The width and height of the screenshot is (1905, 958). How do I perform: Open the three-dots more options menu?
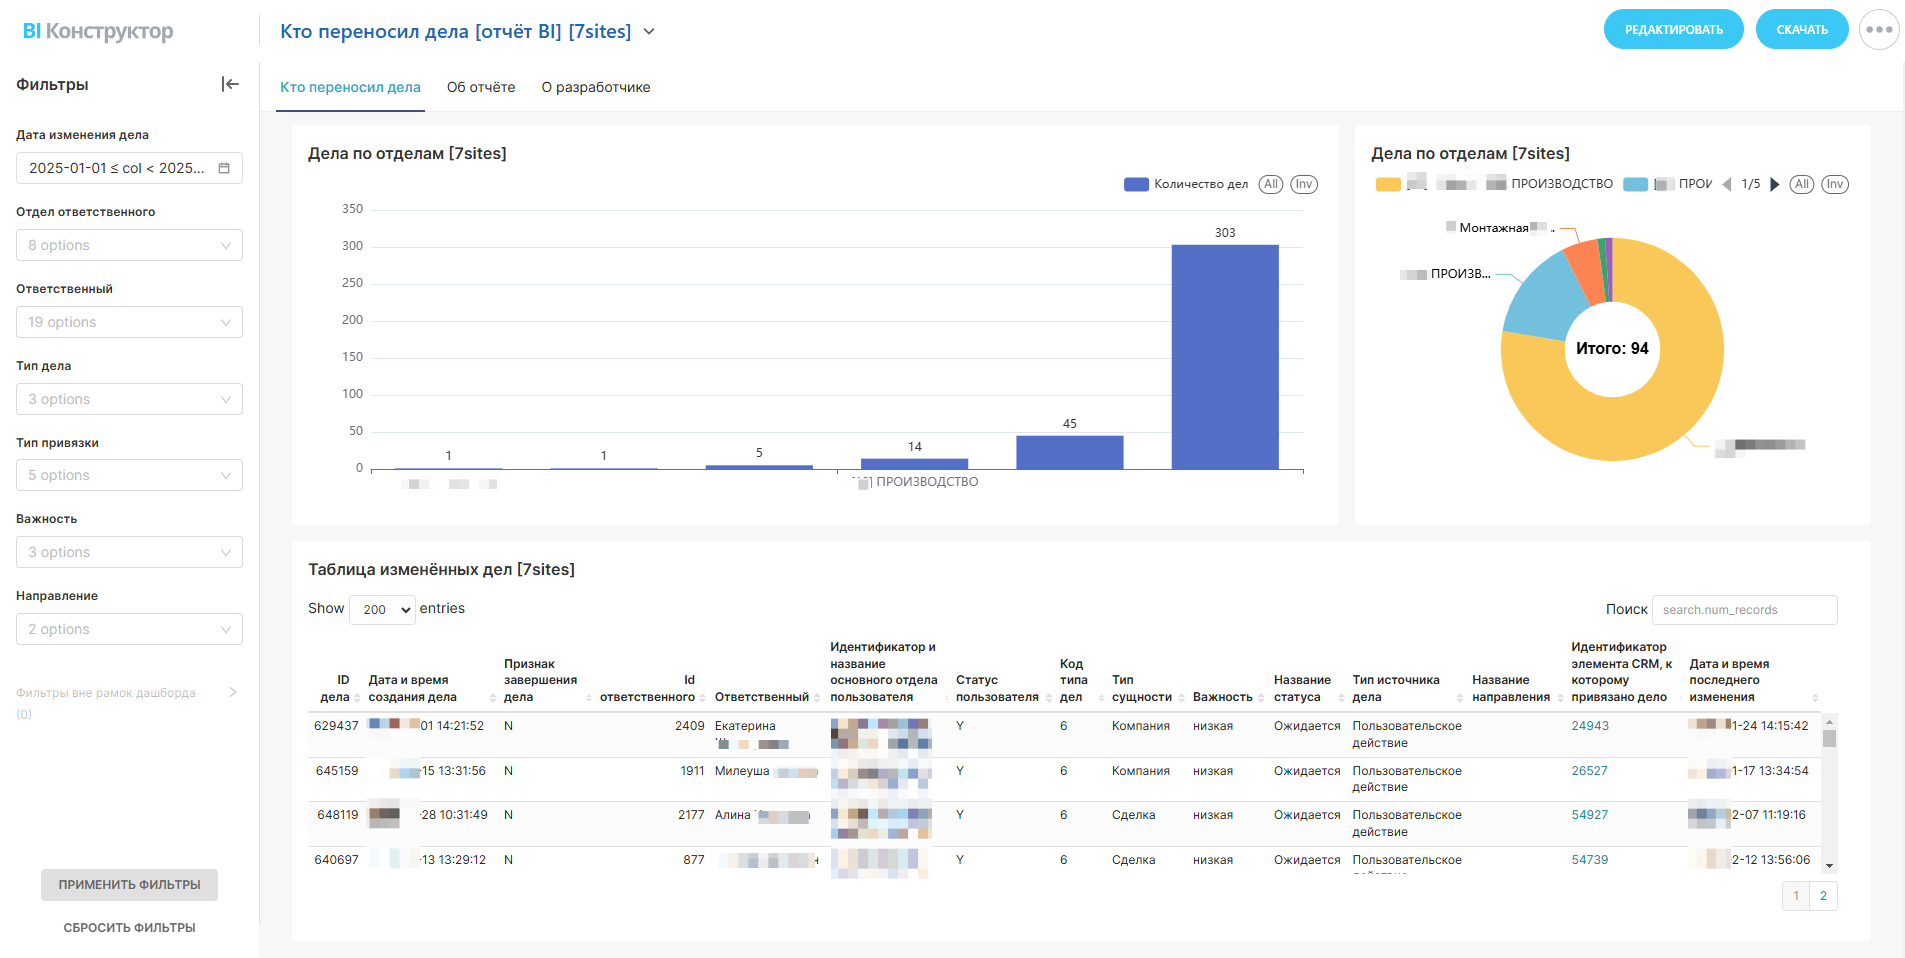pyautogui.click(x=1879, y=30)
